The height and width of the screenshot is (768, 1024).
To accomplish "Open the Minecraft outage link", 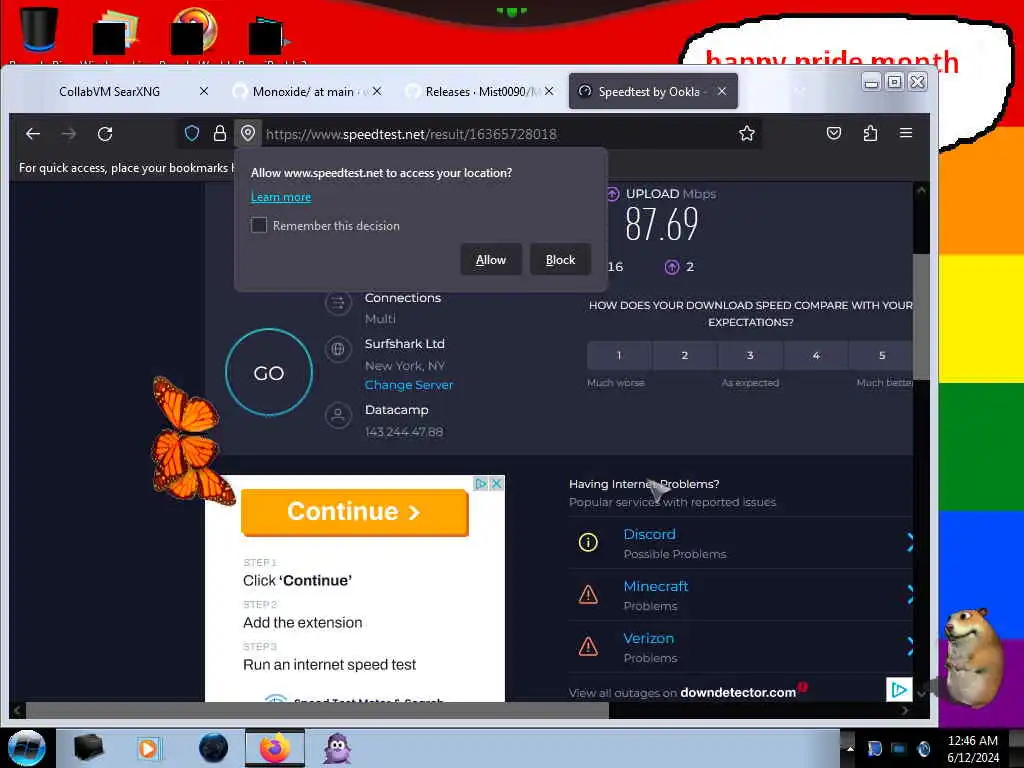I will 656,586.
